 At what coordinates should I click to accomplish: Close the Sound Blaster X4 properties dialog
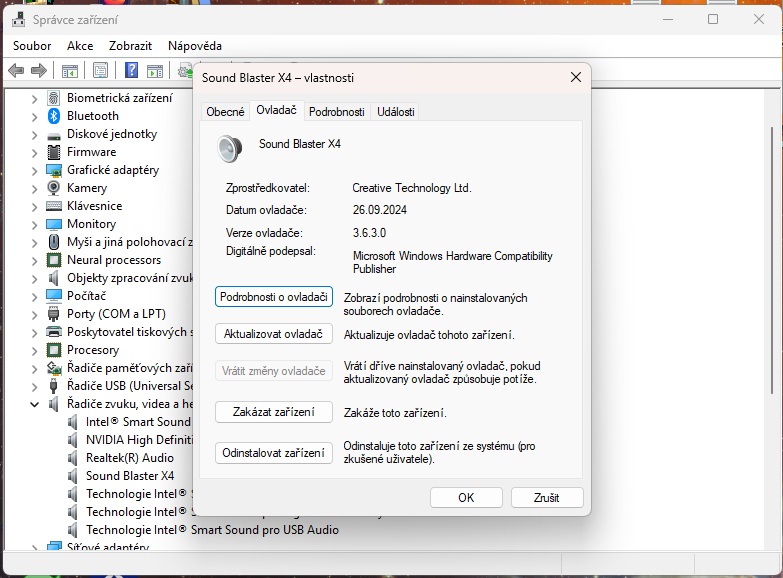(576, 77)
